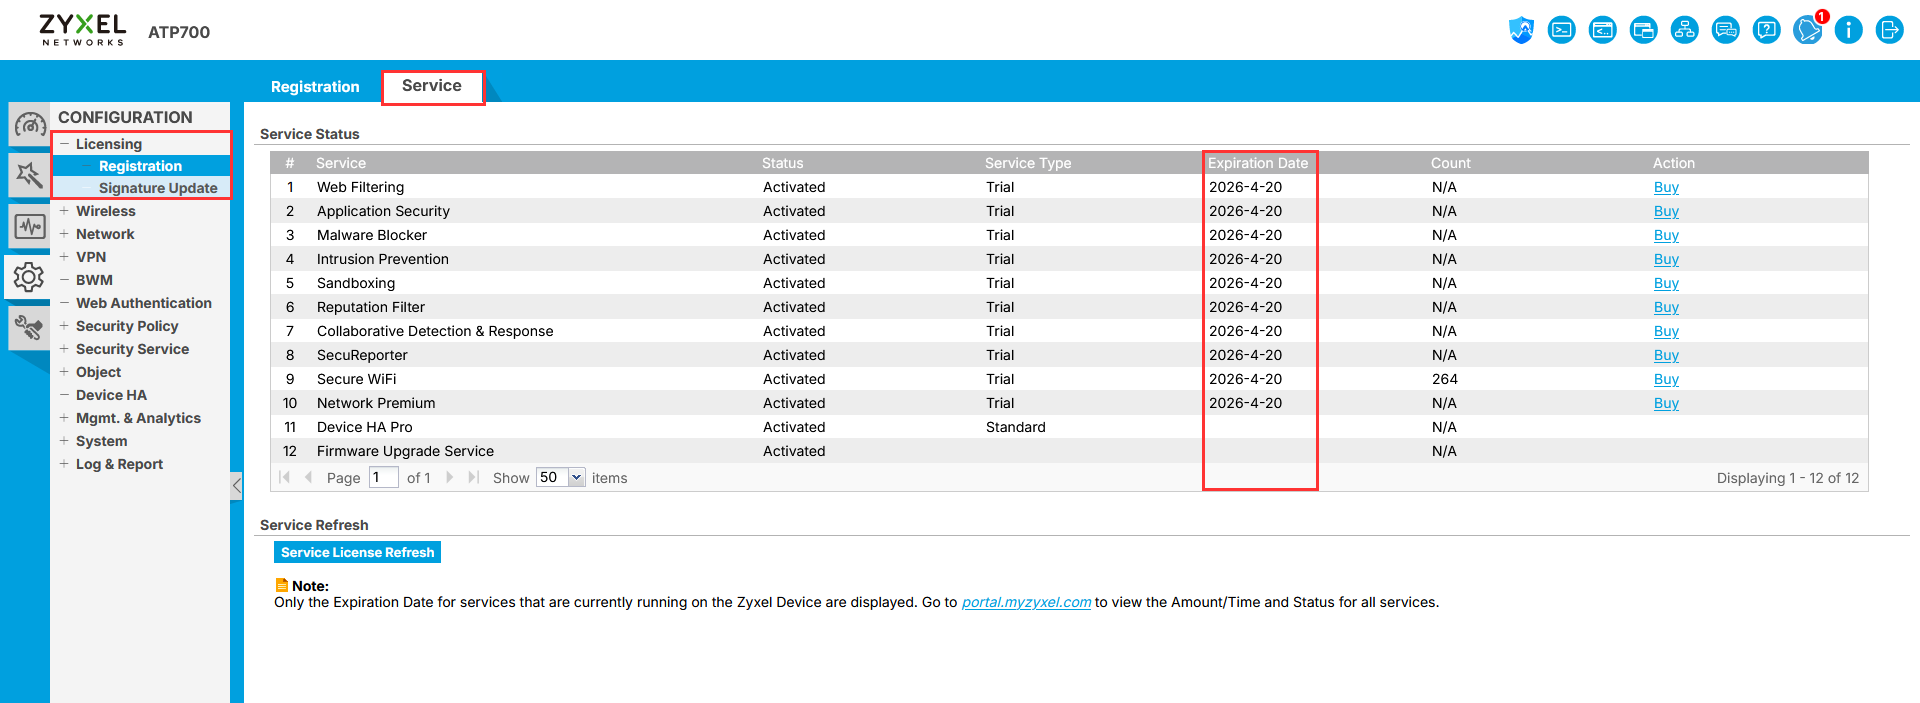1920x703 pixels.
Task: Select the Firmware Upgrade Service row
Action: pyautogui.click(x=1069, y=451)
